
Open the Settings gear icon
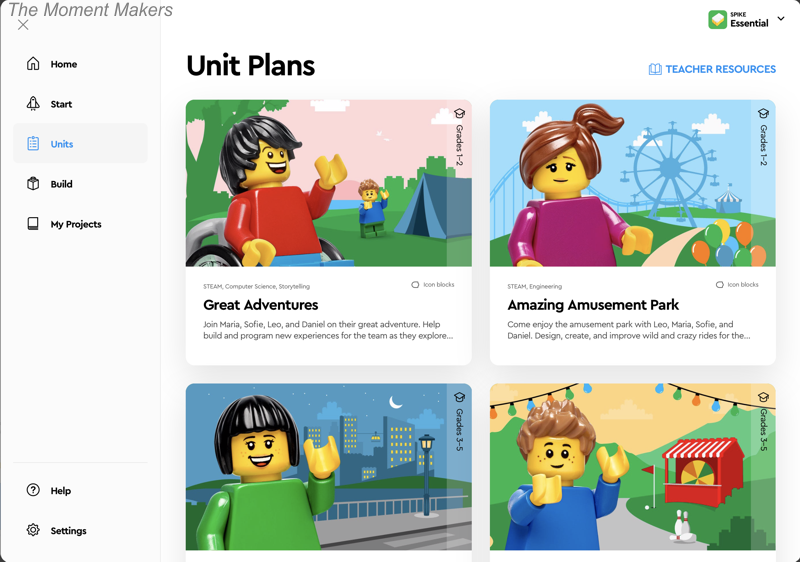point(33,530)
